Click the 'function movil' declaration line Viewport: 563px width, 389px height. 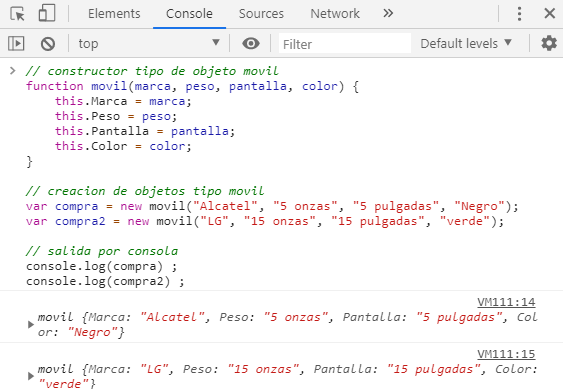pos(192,86)
